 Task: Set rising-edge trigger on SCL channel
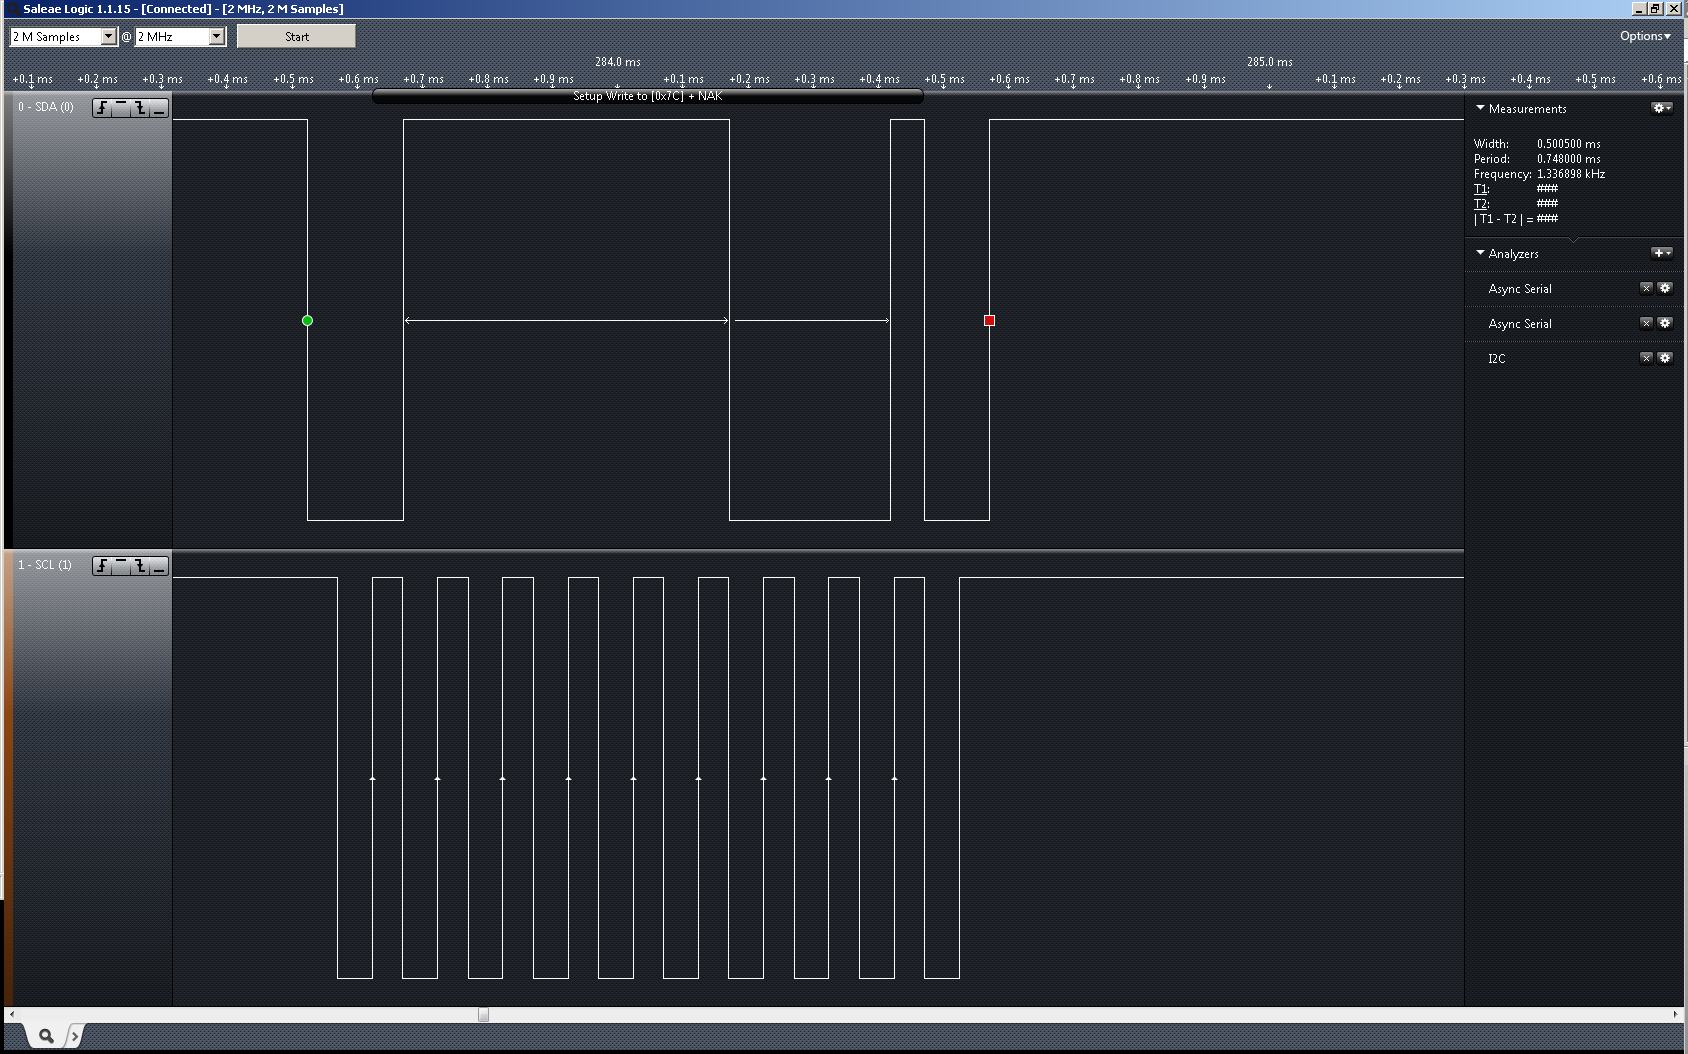tap(102, 566)
